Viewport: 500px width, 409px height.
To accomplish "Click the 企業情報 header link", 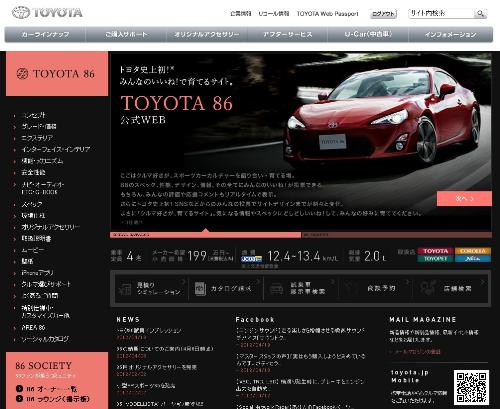I will pyautogui.click(x=240, y=14).
